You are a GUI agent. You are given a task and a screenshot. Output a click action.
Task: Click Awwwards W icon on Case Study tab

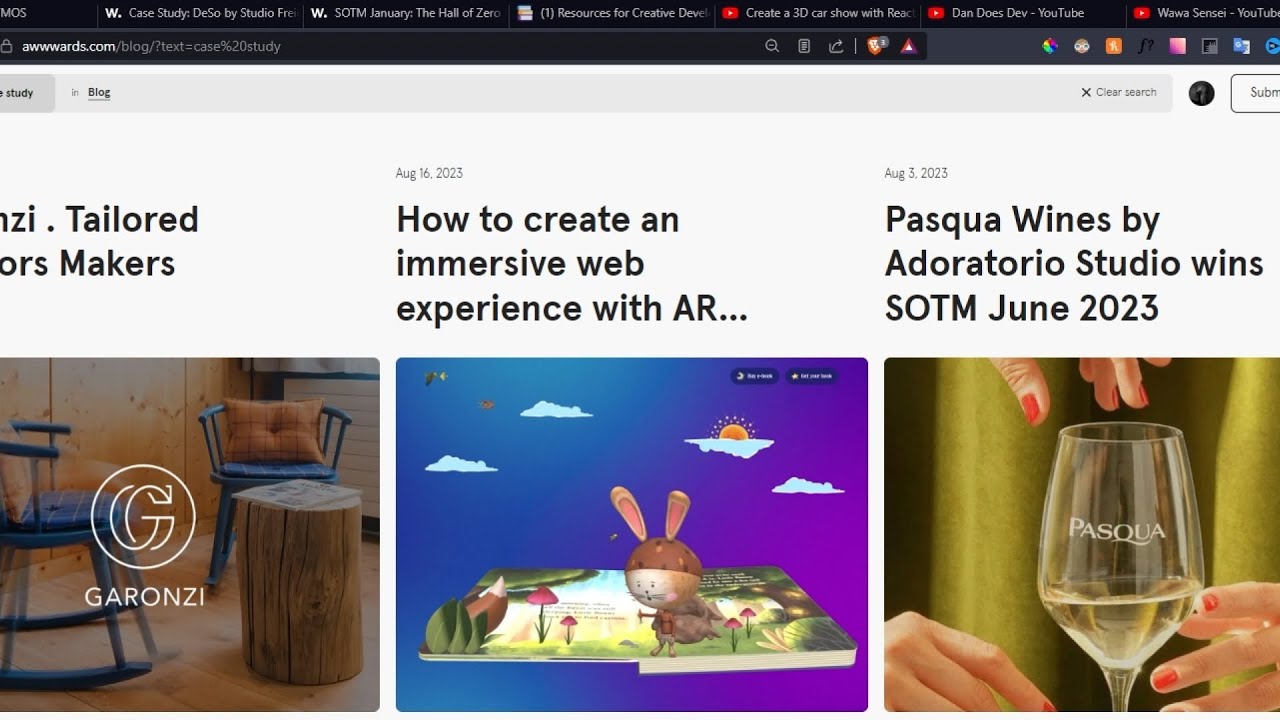[113, 13]
